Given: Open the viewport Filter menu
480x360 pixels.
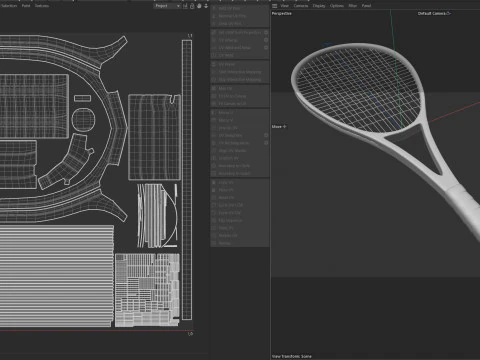Looking at the screenshot, I should click(353, 6).
